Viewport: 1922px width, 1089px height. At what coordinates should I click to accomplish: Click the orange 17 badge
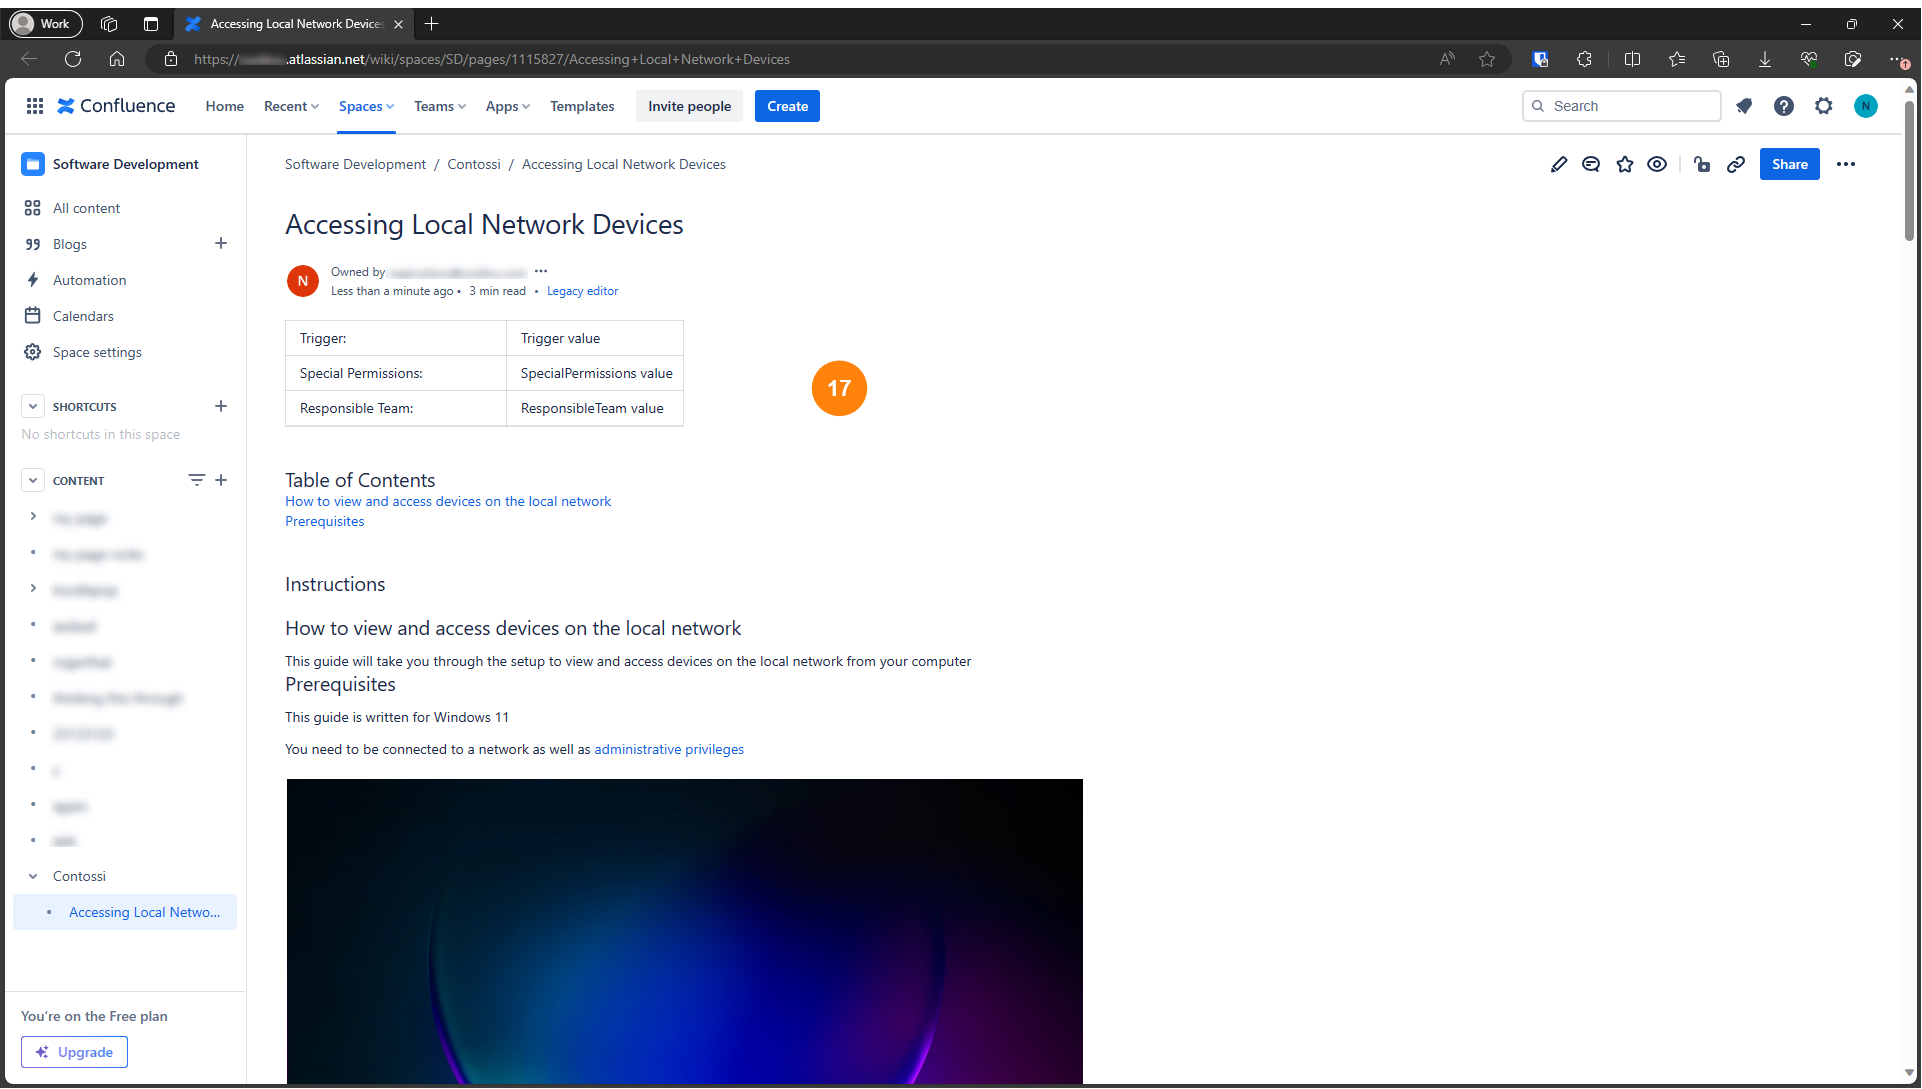pyautogui.click(x=839, y=388)
